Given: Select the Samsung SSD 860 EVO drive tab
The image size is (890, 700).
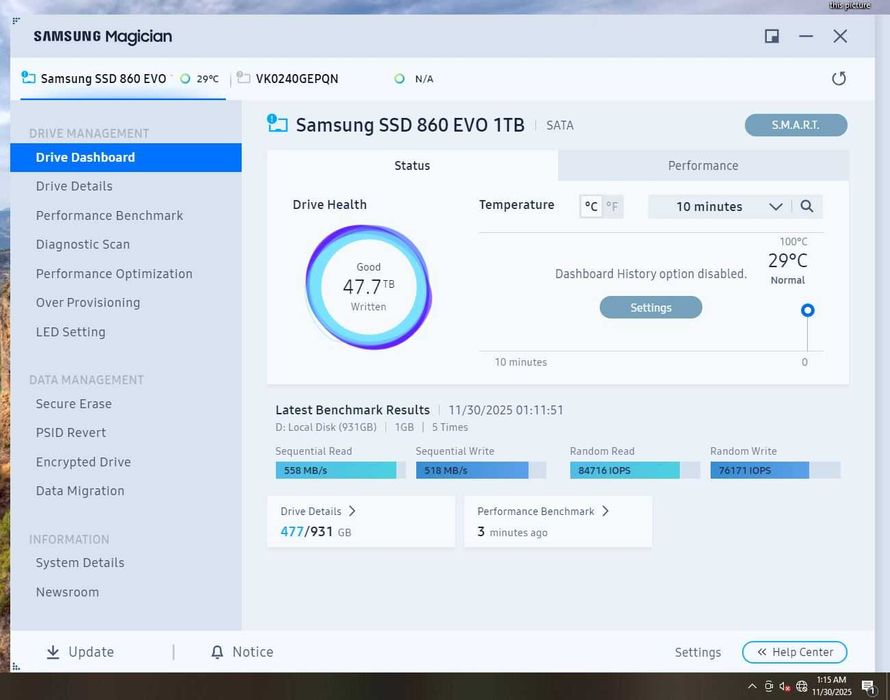Looking at the screenshot, I should (x=123, y=78).
